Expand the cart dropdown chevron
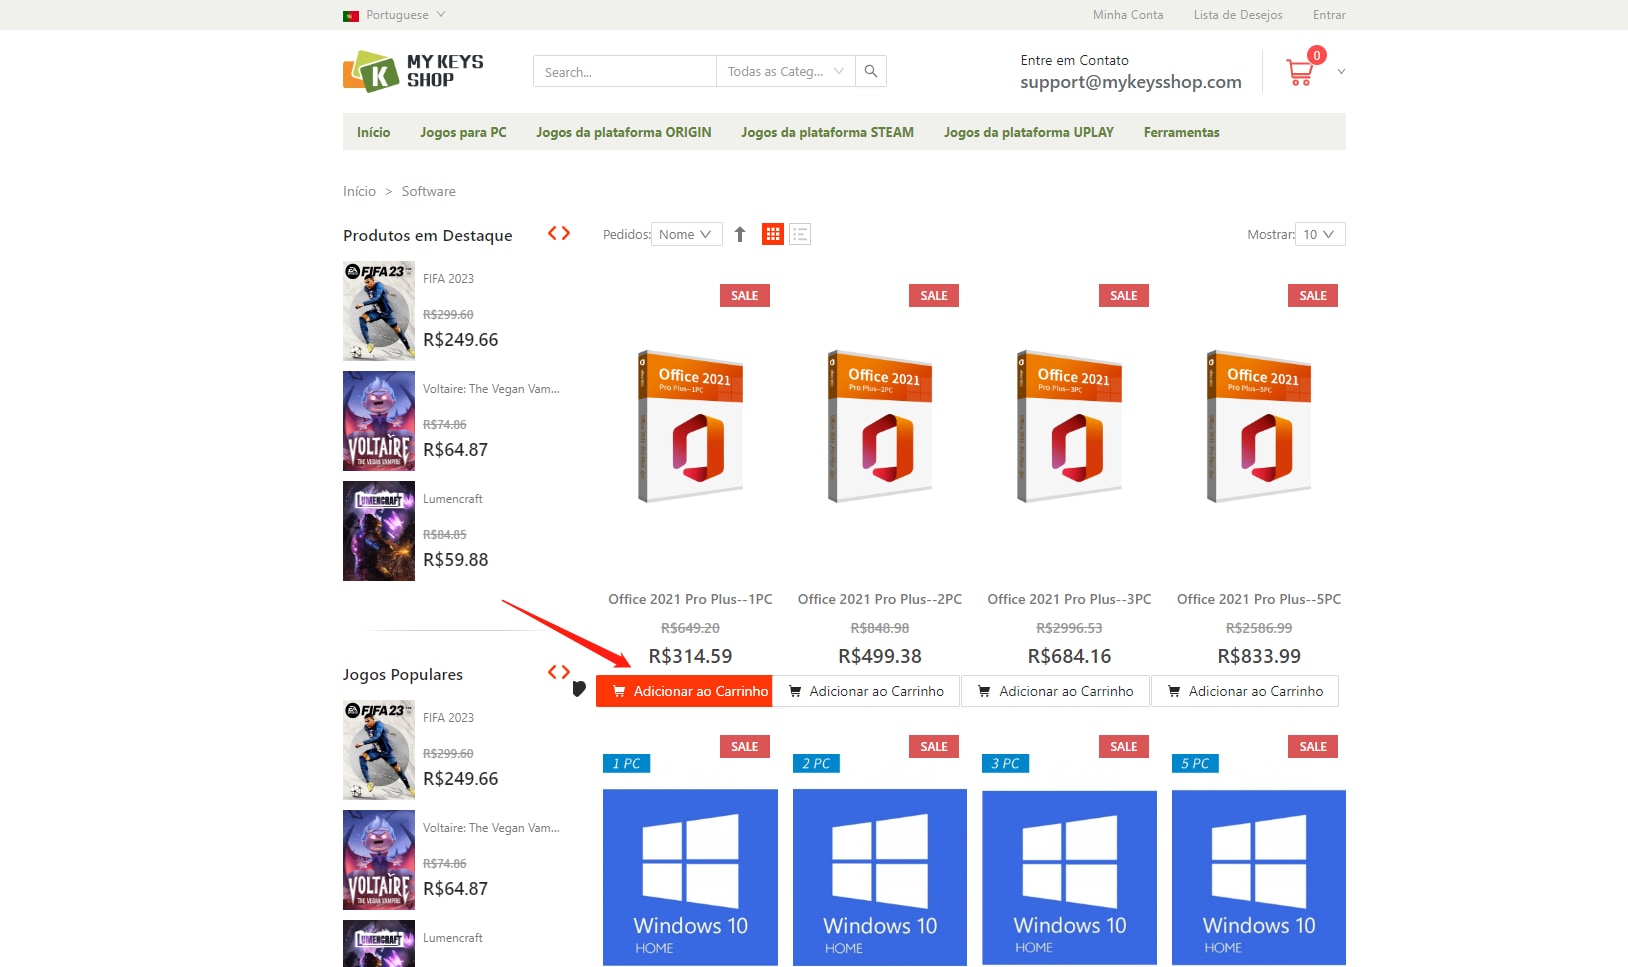Screen dimensions: 1628x967 point(1341,72)
